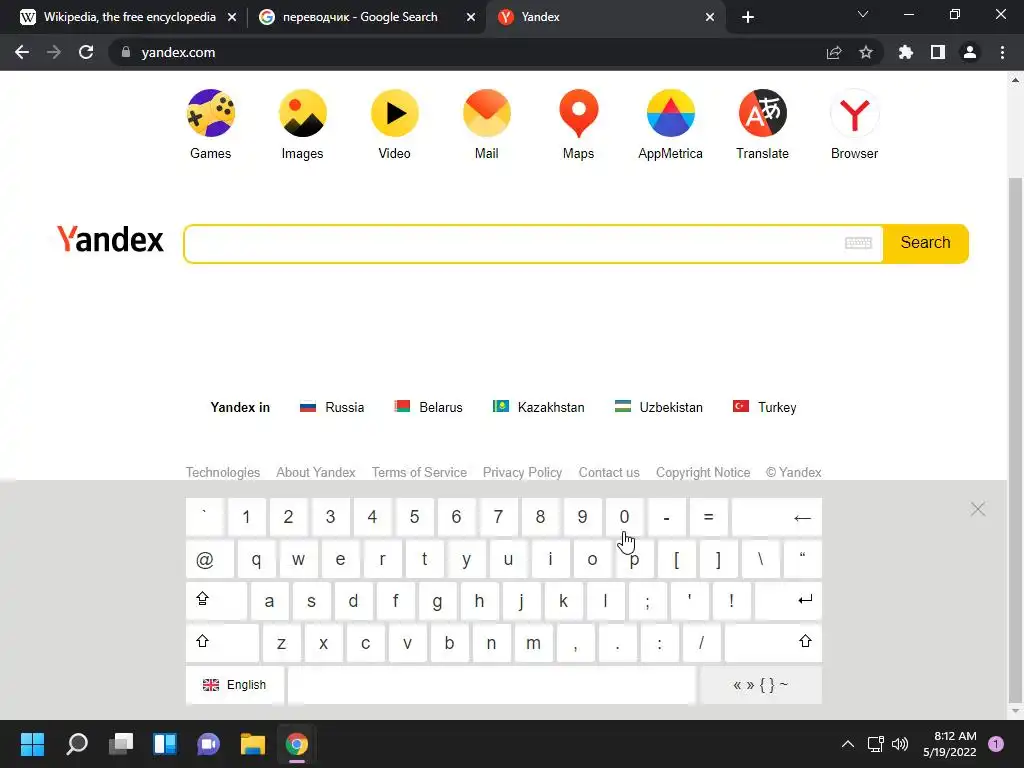Open the Yandex Browser service icon

click(x=854, y=113)
